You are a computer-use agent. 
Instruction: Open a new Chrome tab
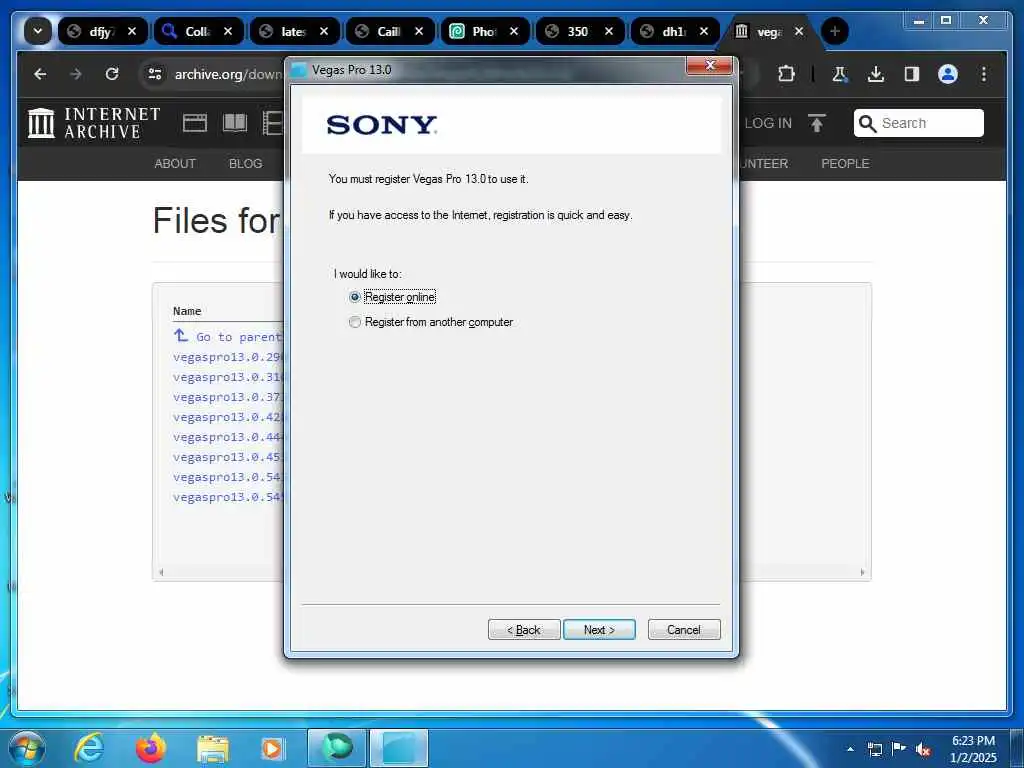(x=835, y=31)
